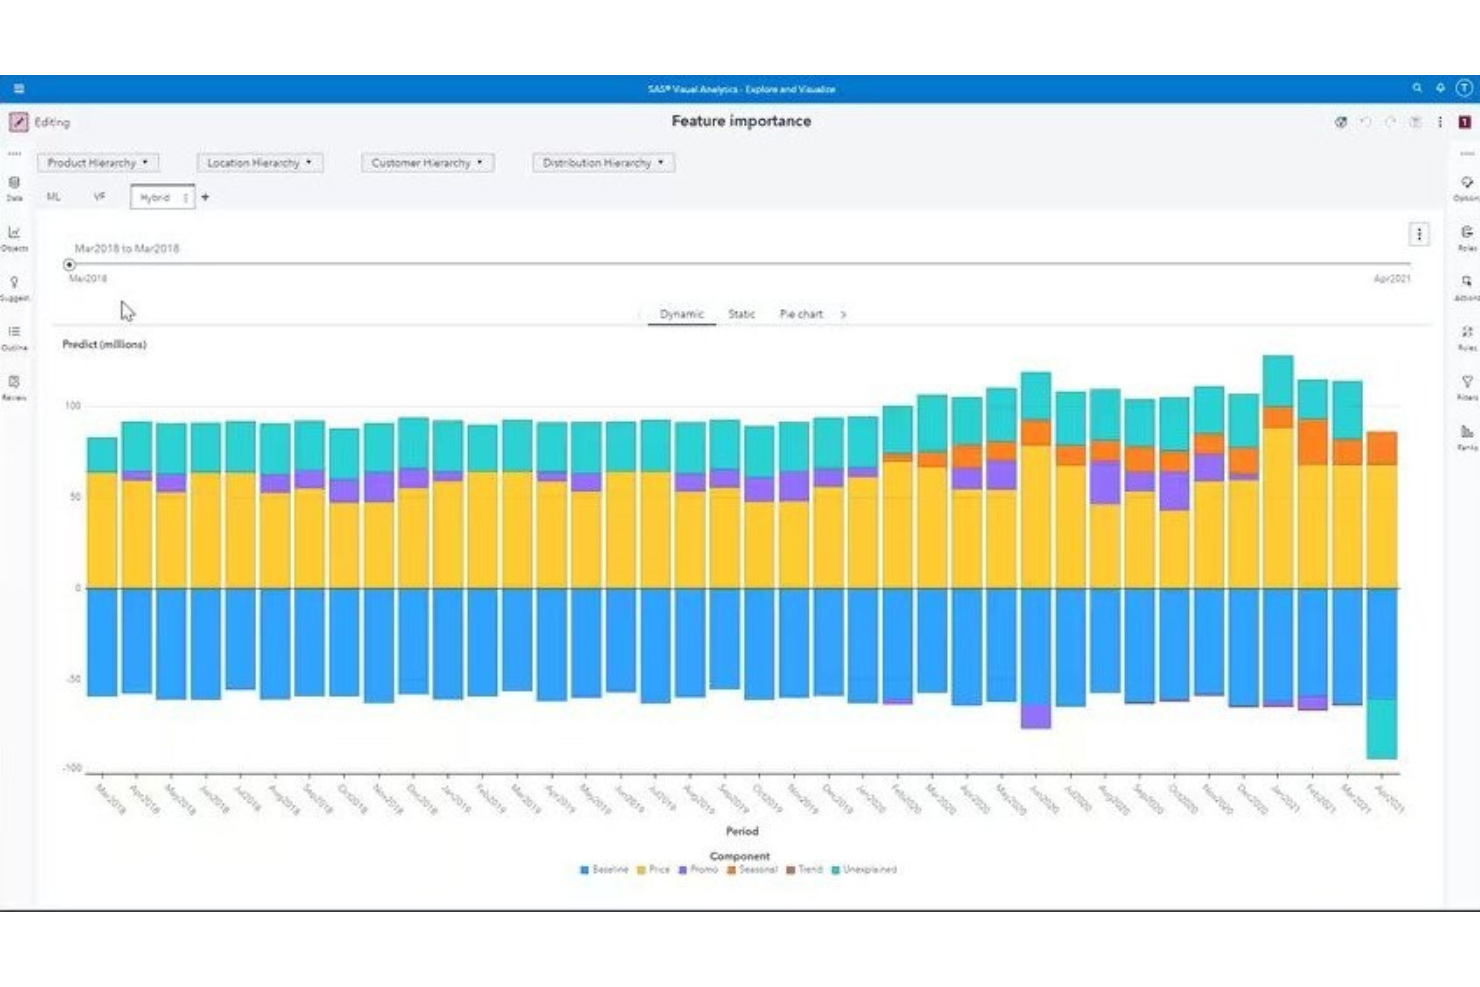Click right sidebar collapse dots handle
The width and height of the screenshot is (1480, 987).
(1466, 154)
